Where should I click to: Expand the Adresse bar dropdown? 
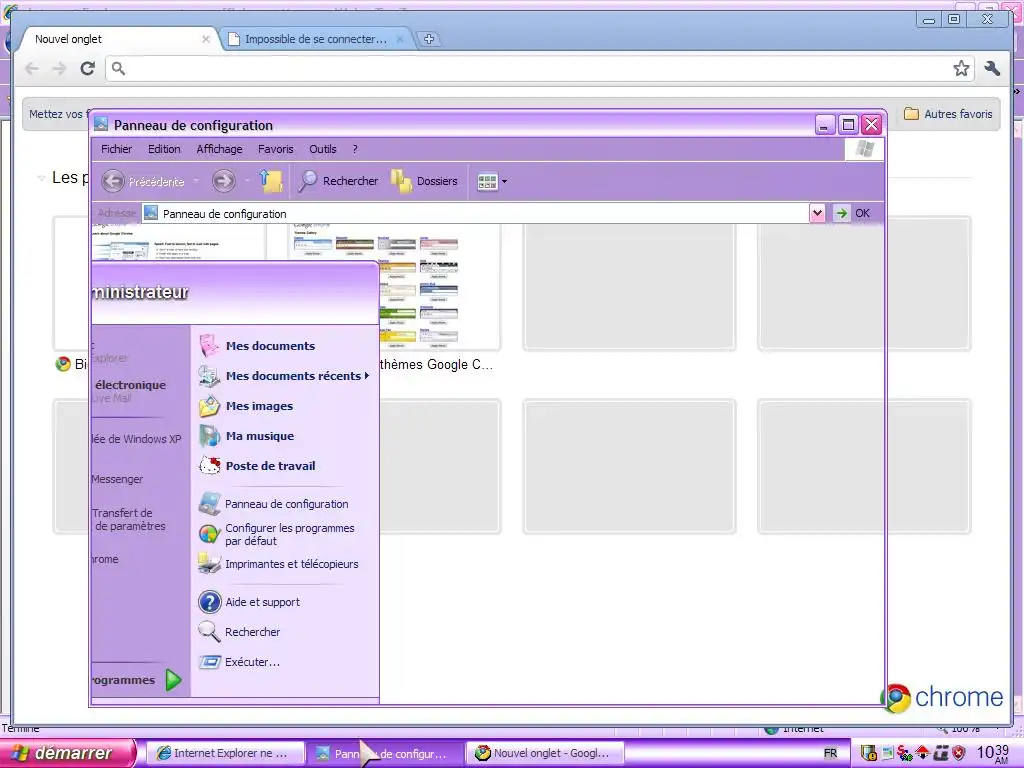(816, 213)
